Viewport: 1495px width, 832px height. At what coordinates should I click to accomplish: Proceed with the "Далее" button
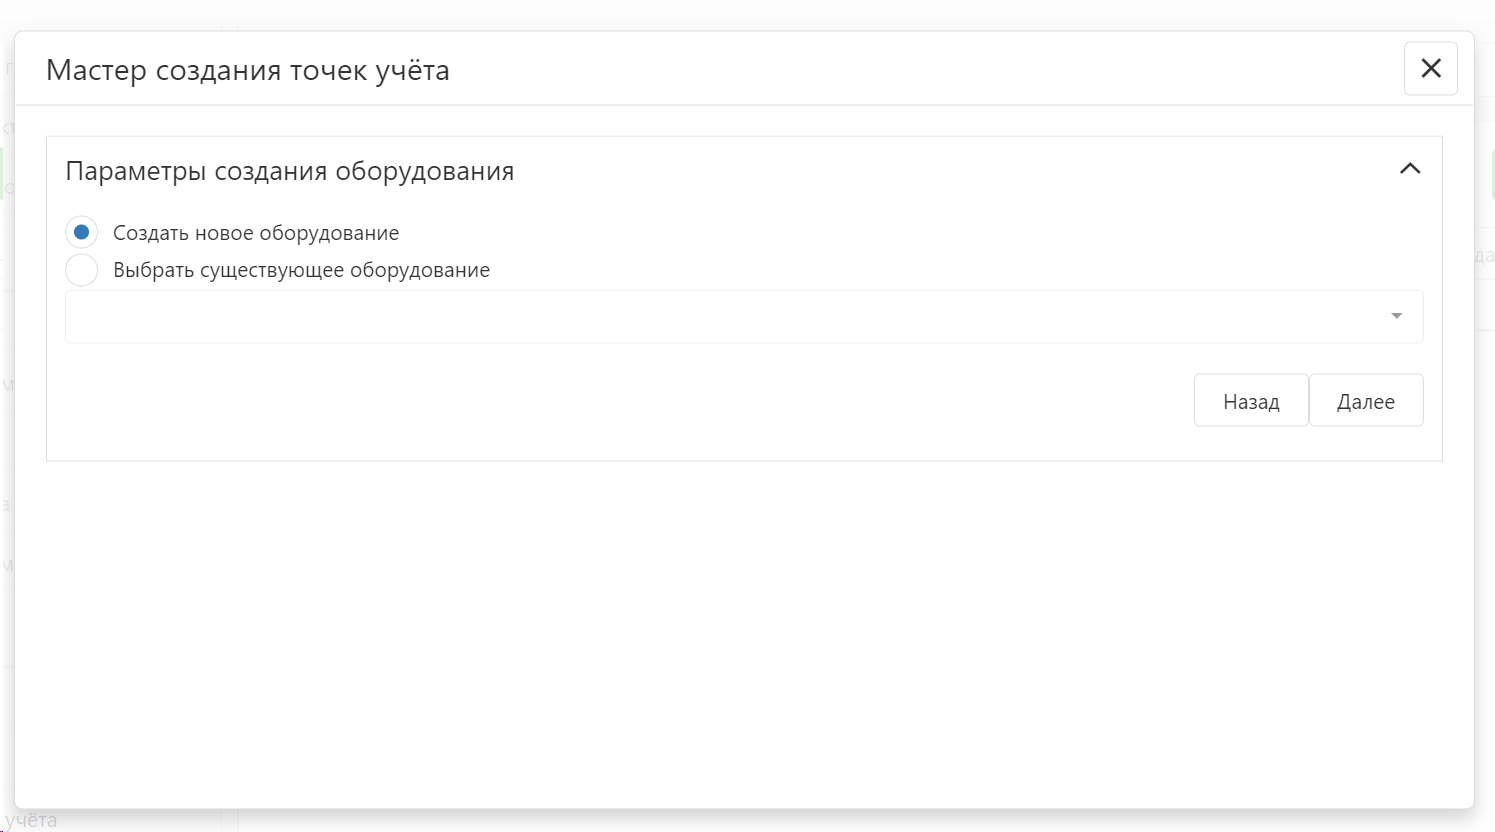coord(1365,401)
